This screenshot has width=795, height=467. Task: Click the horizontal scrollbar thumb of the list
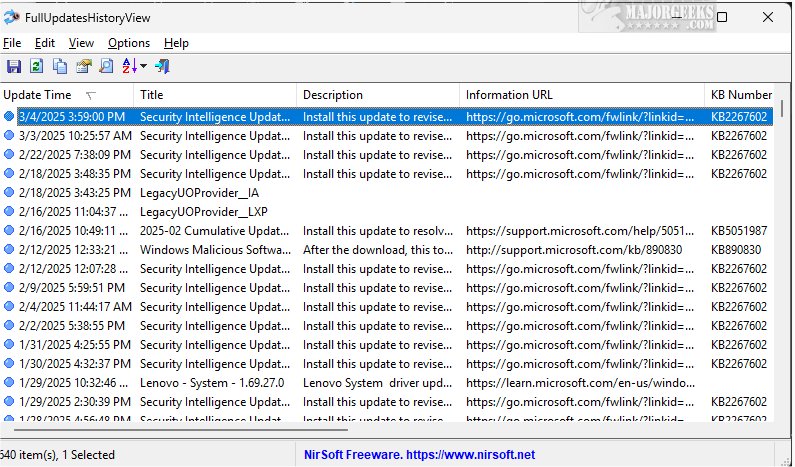coord(180,430)
